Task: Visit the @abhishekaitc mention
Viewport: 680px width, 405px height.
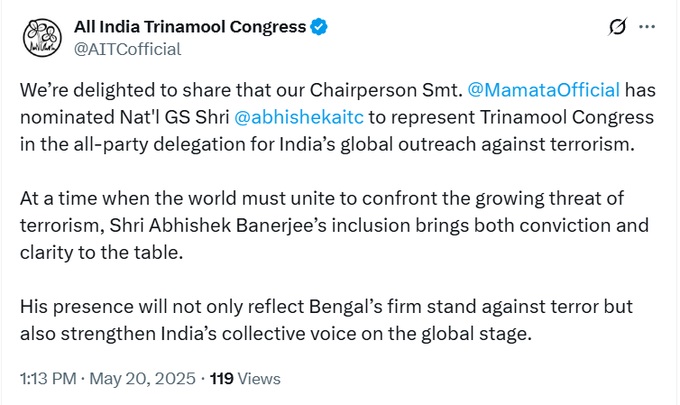Action: 297,117
